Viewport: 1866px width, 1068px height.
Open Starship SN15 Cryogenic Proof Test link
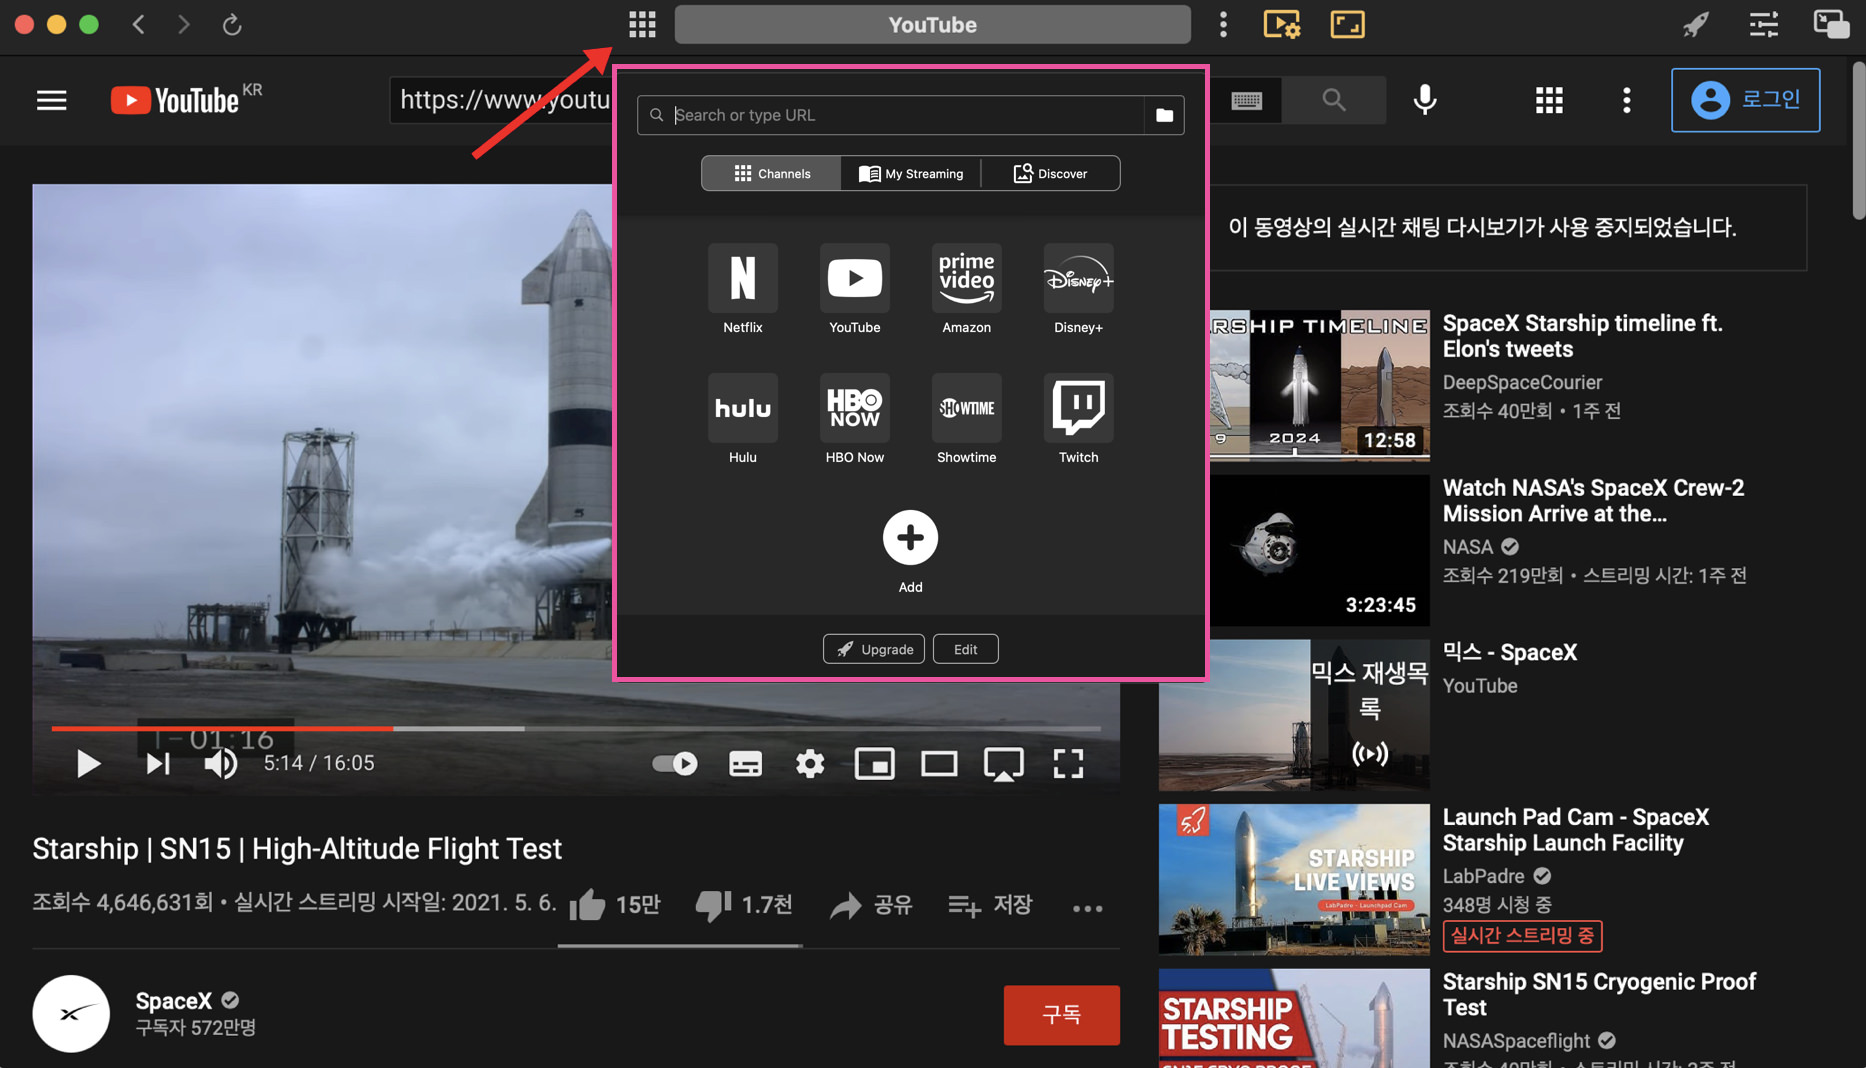click(x=1599, y=994)
